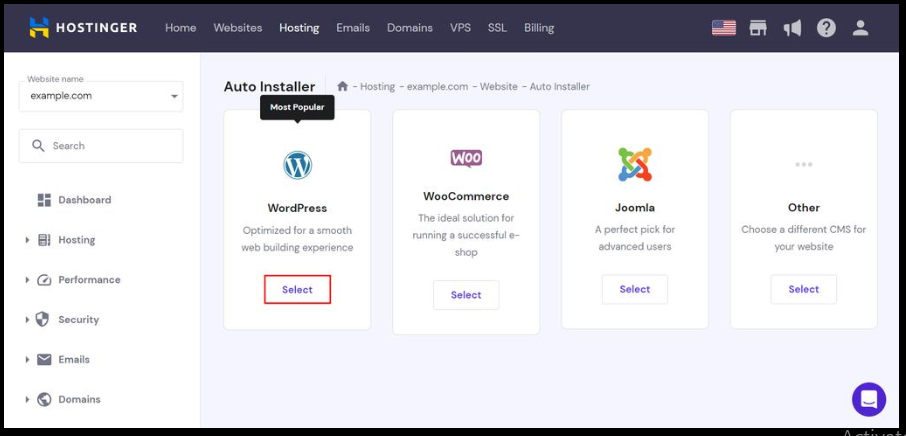Click the Hostinger logo
This screenshot has width=906, height=436.
click(x=84, y=28)
